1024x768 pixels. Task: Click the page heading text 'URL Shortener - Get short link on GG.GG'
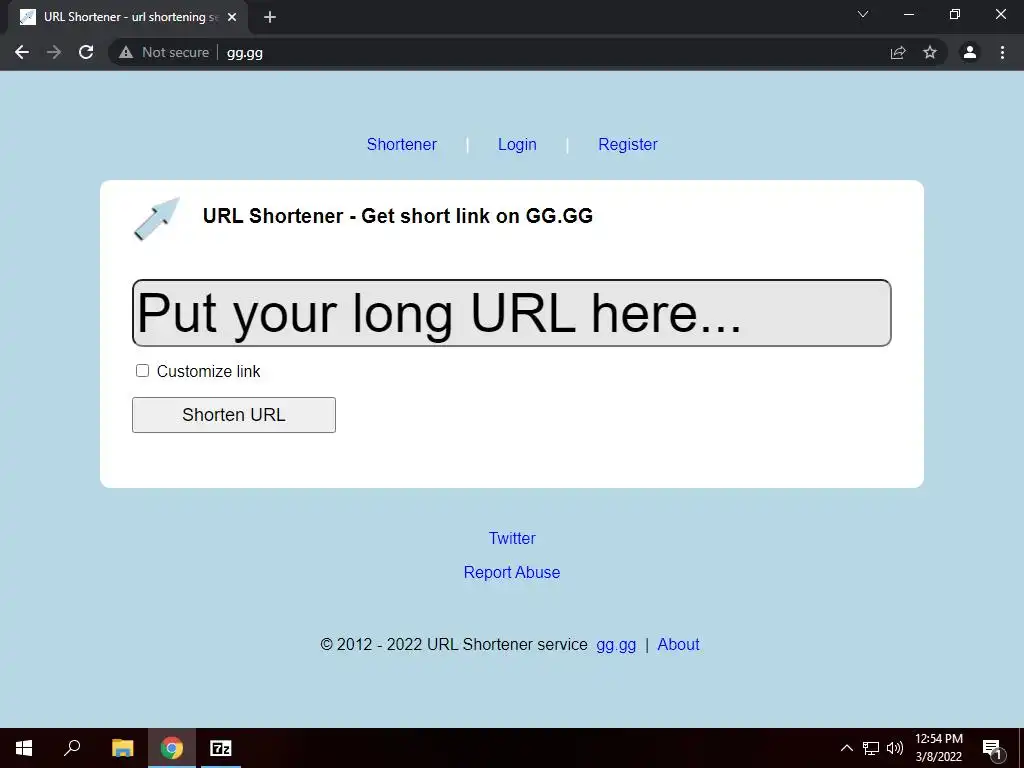(398, 216)
